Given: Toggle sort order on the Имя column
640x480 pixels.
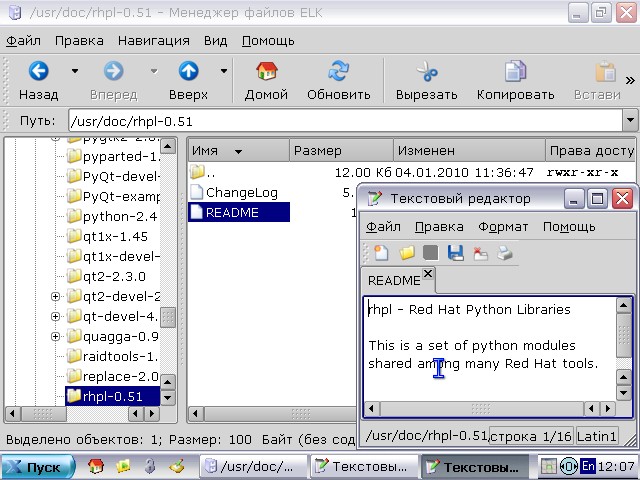Looking at the screenshot, I should pos(238,151).
